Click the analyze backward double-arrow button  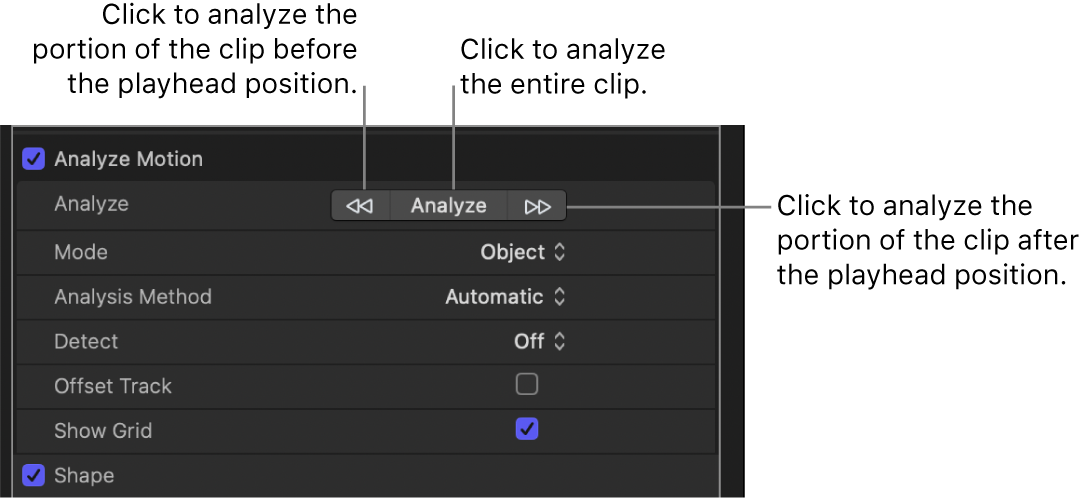point(359,206)
